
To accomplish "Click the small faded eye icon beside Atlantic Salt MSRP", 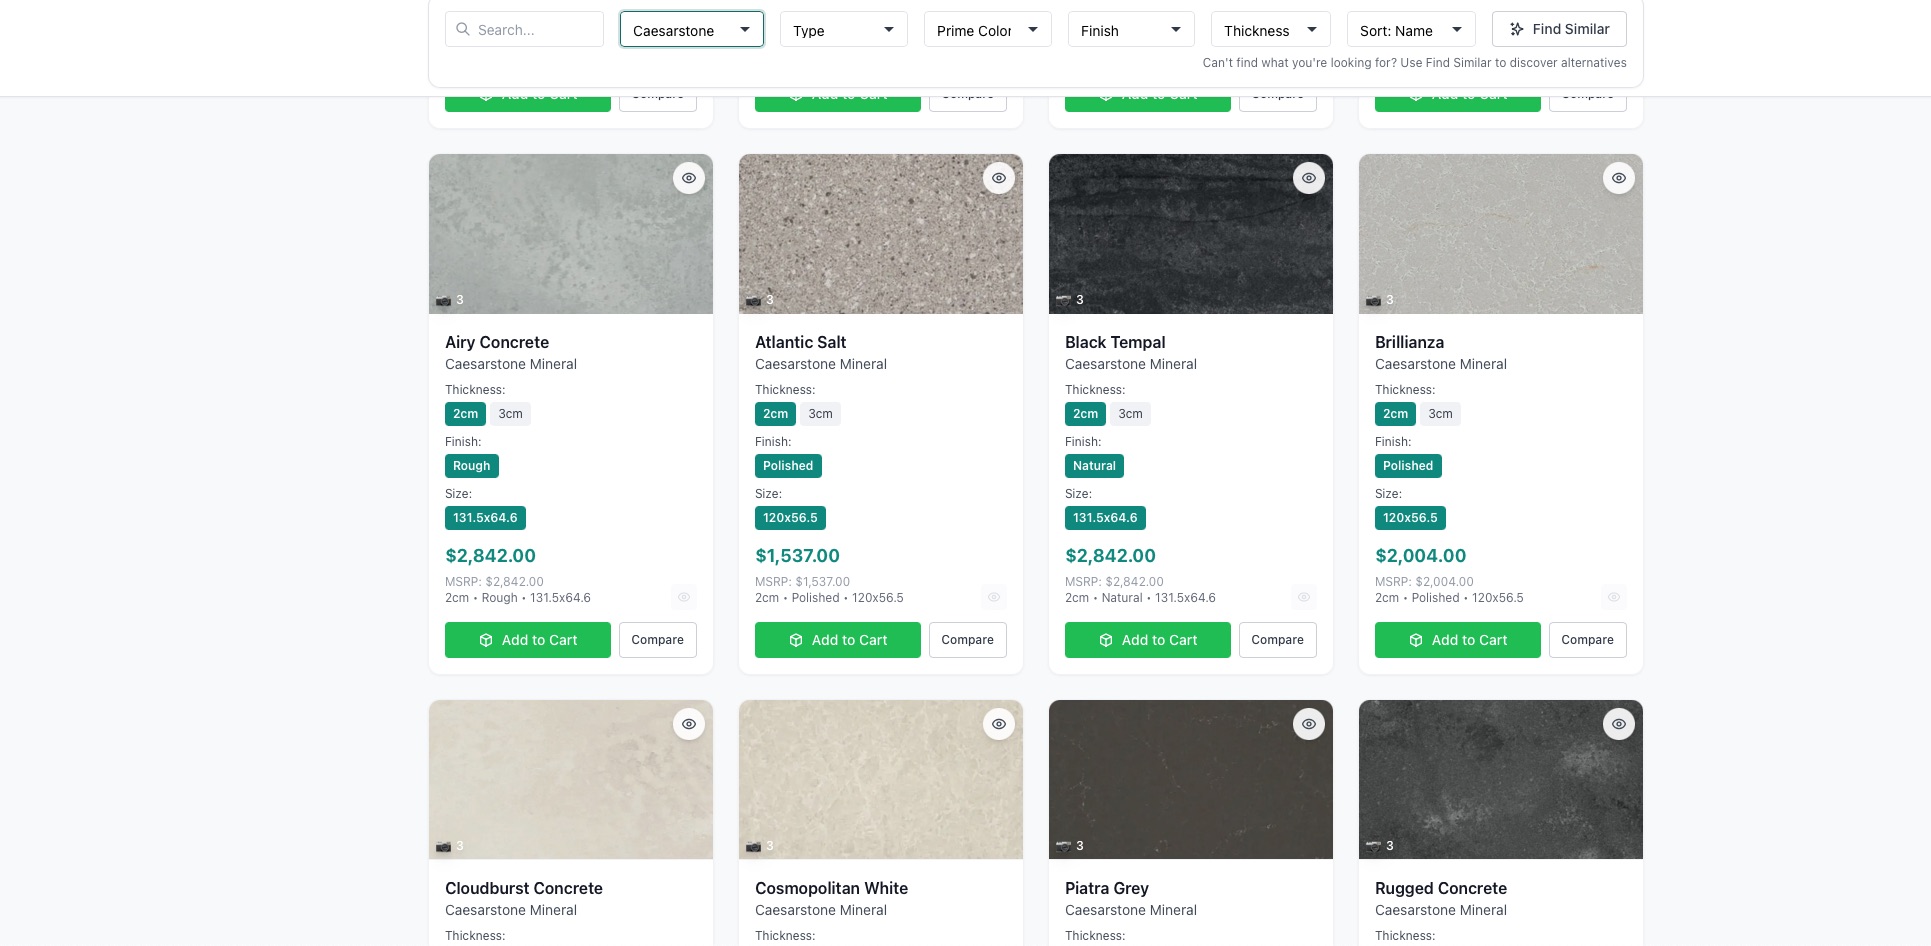I will [994, 597].
